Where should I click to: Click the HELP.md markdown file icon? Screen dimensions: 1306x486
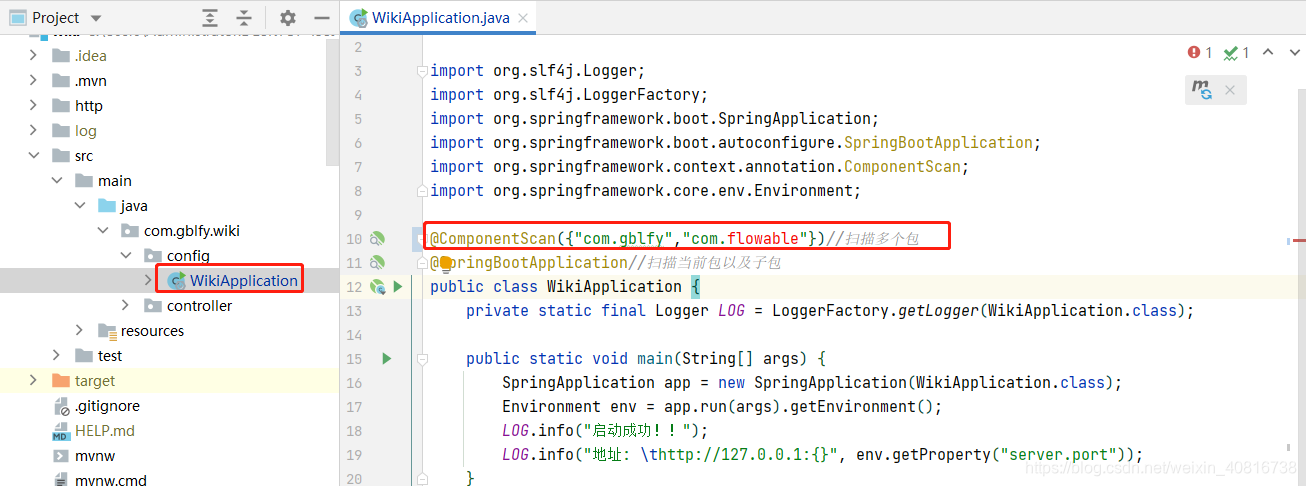pyautogui.click(x=60, y=431)
